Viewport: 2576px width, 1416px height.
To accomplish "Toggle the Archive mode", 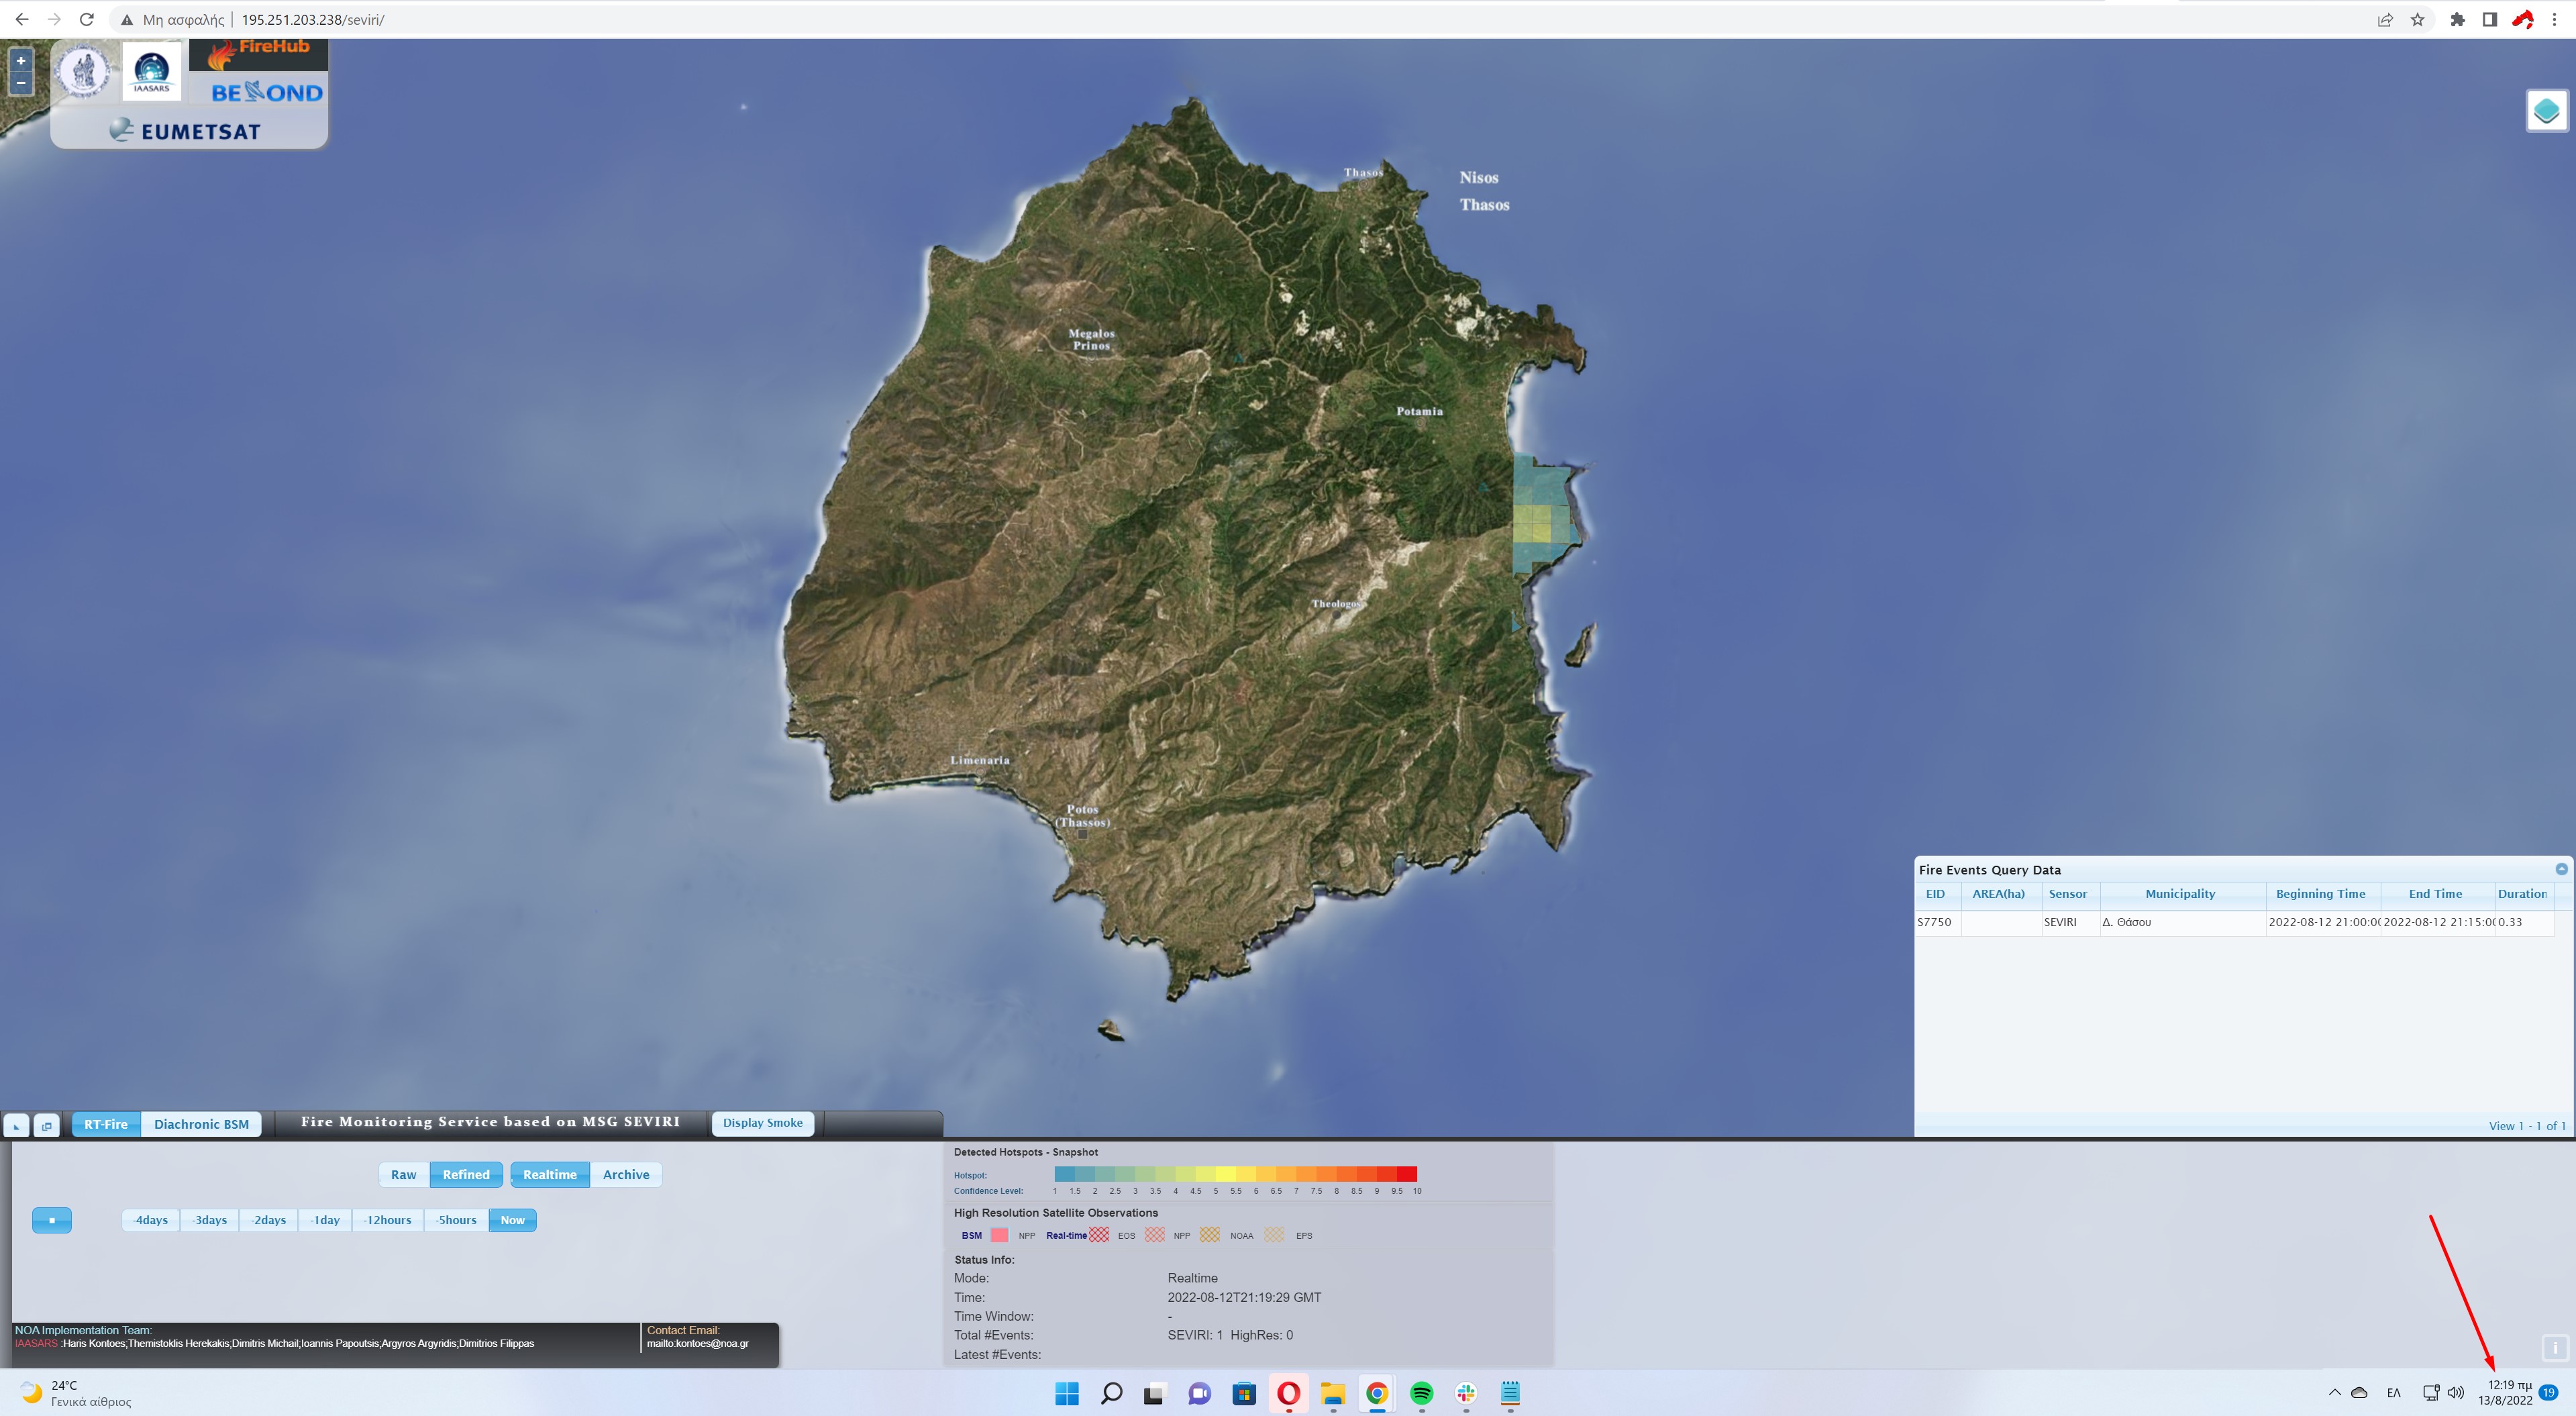I will [x=625, y=1174].
